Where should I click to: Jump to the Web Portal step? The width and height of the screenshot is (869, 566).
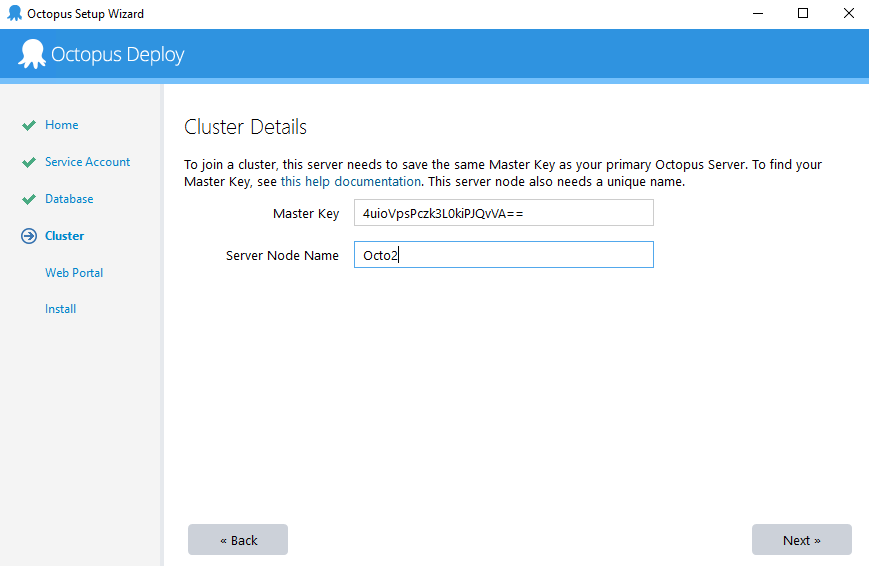(x=74, y=273)
